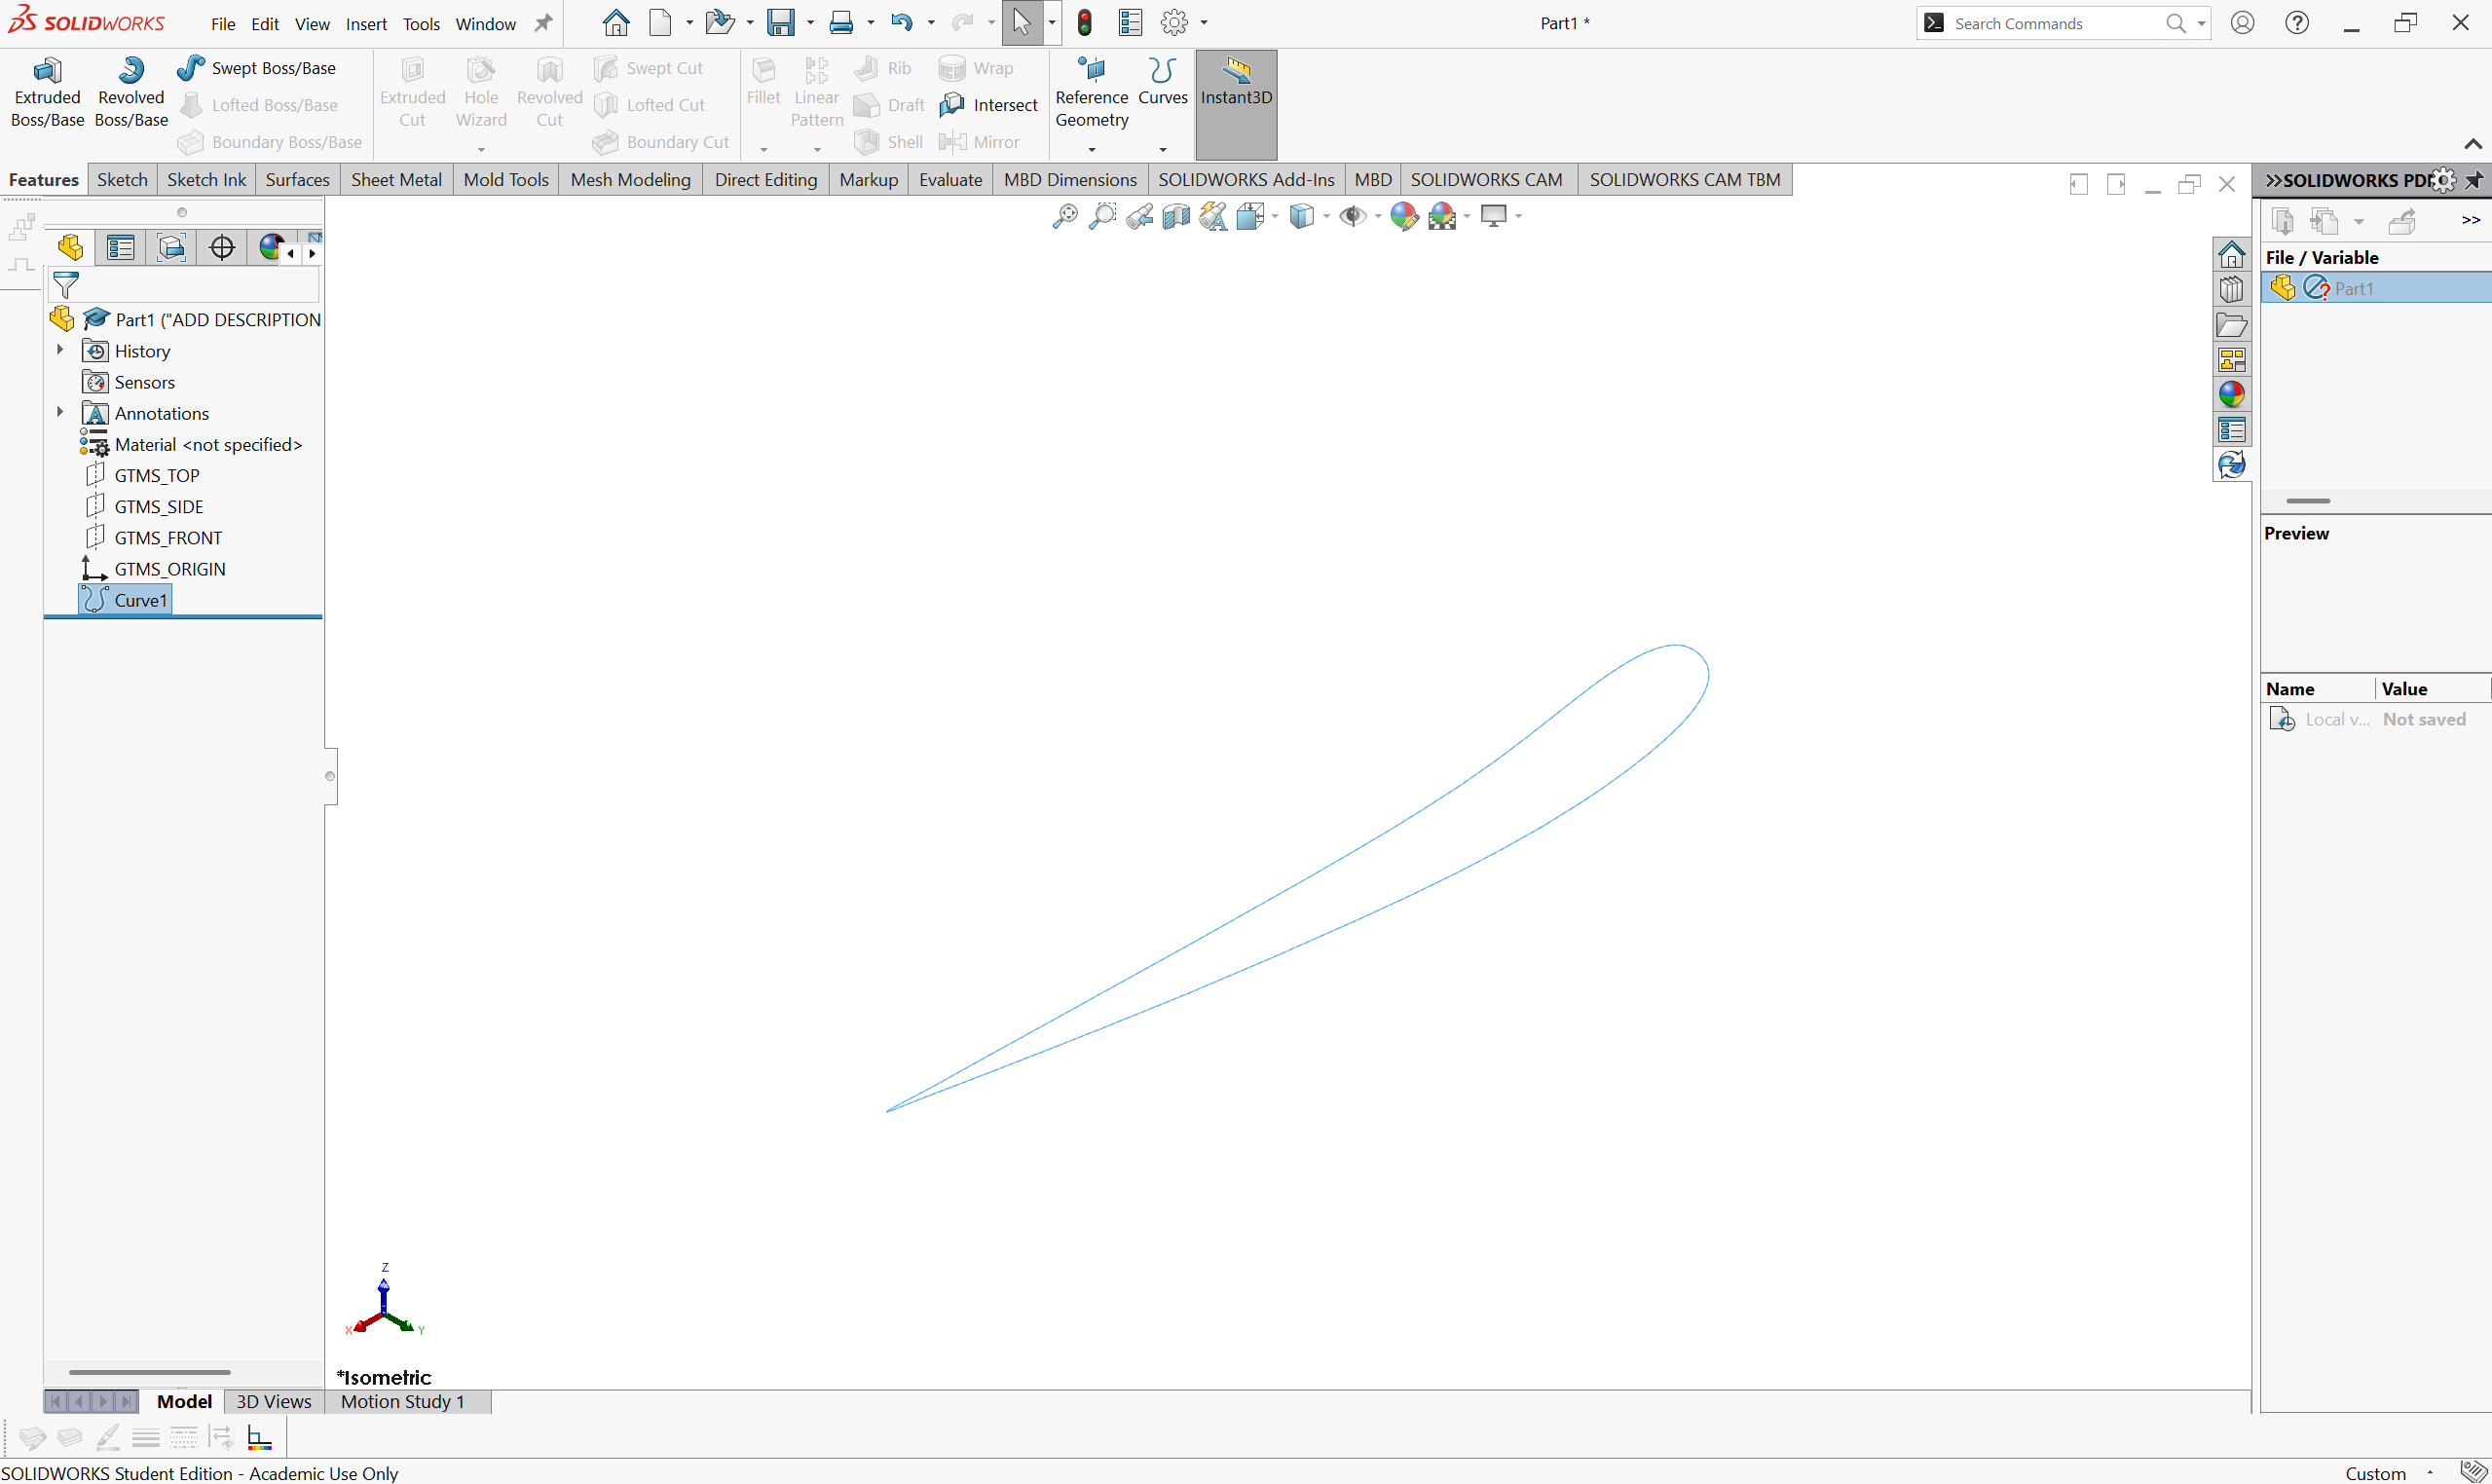2492x1484 pixels.
Task: Click the Rebuild traffic light icon
Action: 1084,22
